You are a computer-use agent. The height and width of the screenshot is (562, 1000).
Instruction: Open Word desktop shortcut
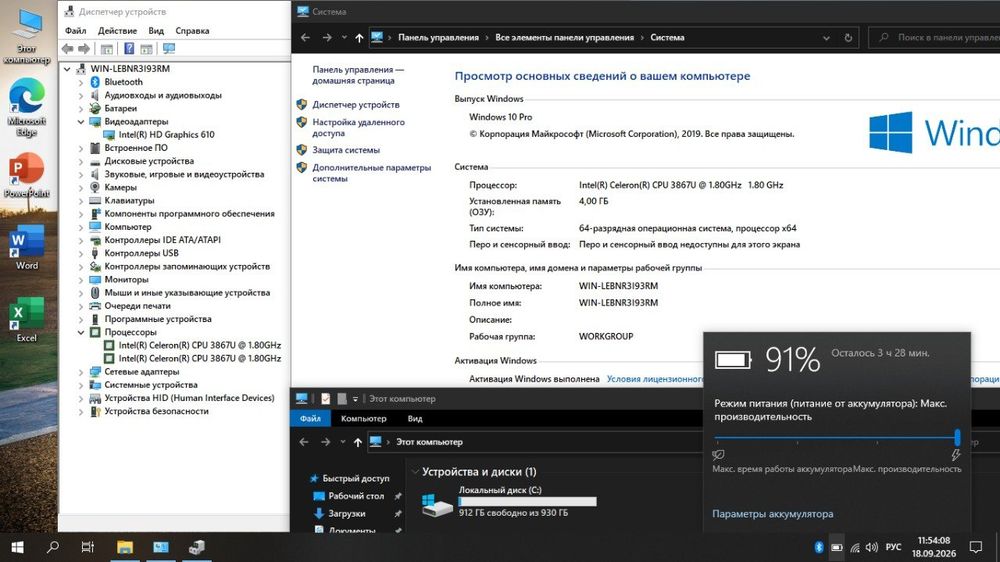[x=27, y=248]
